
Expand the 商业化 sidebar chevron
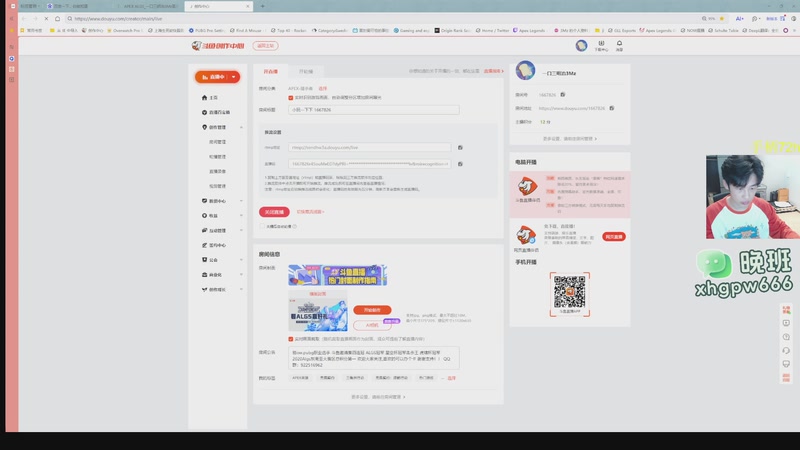pyautogui.click(x=241, y=274)
